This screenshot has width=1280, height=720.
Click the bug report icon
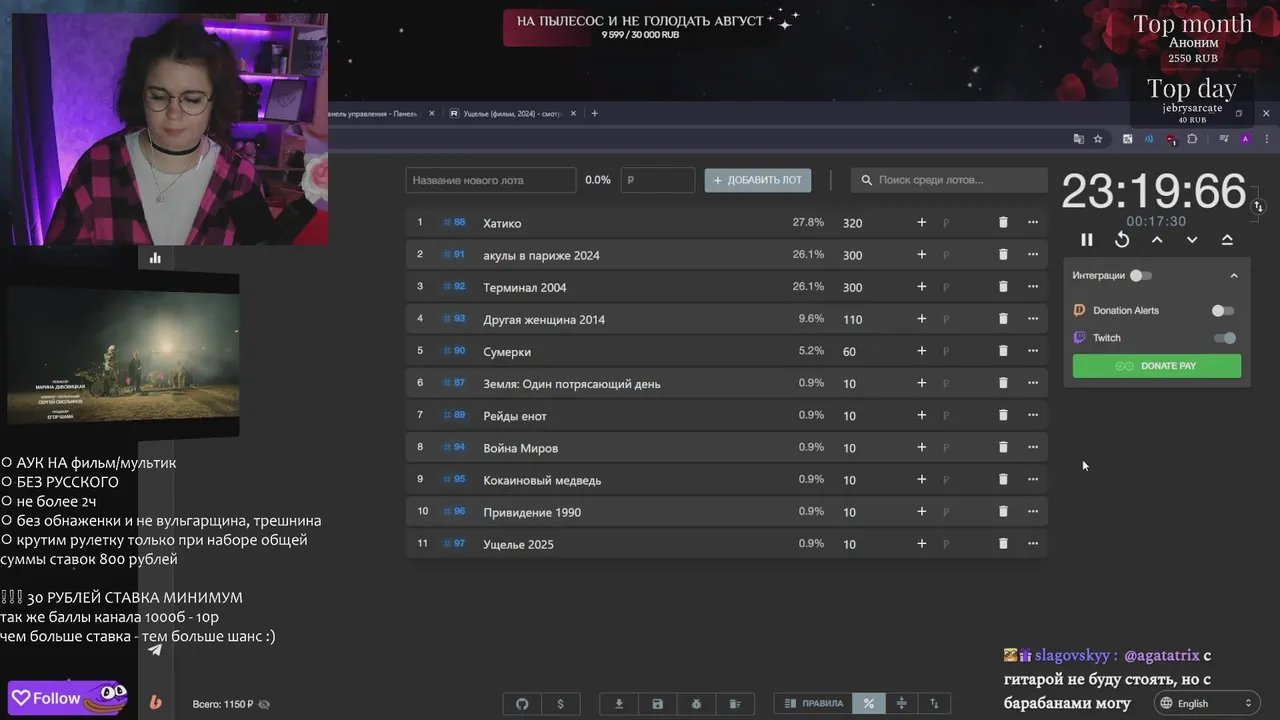point(696,704)
